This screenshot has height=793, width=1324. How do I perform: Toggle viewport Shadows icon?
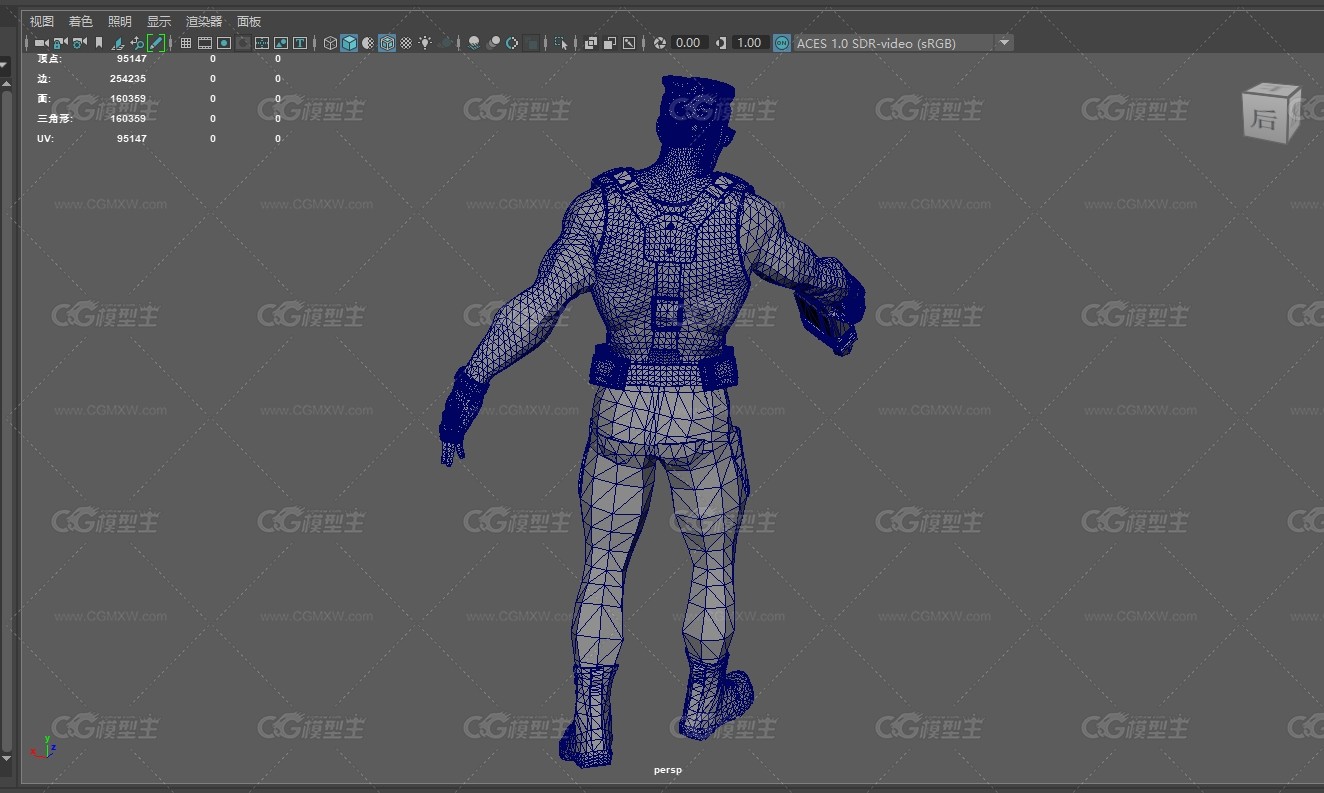pos(446,43)
